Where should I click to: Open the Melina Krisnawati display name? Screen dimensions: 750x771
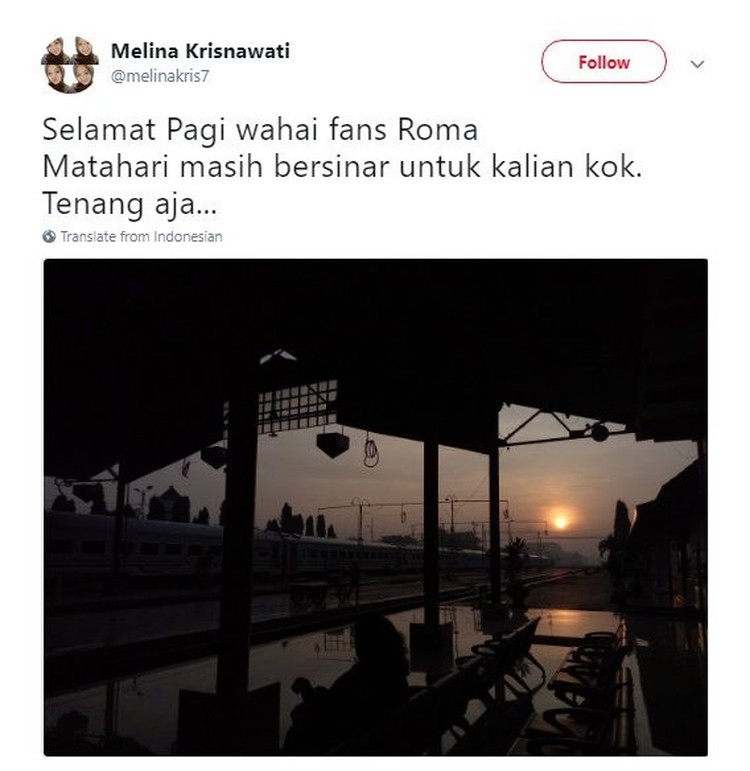point(200,51)
